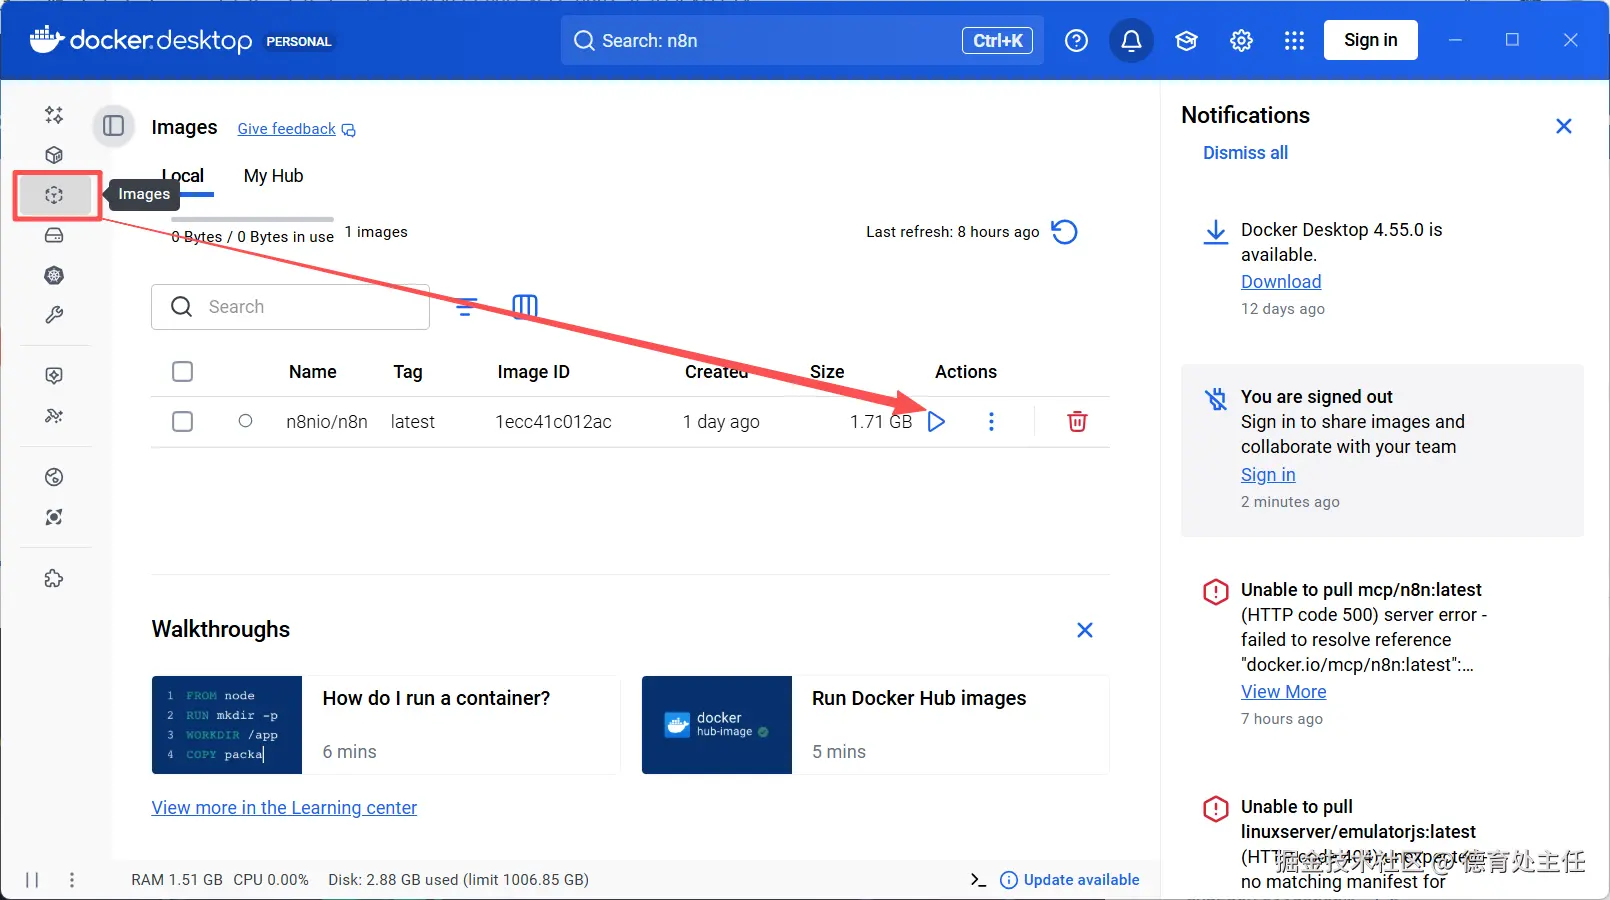1610x900 pixels.
Task: Delete the n8nio/n8n image with trash icon
Action: pos(1077,421)
